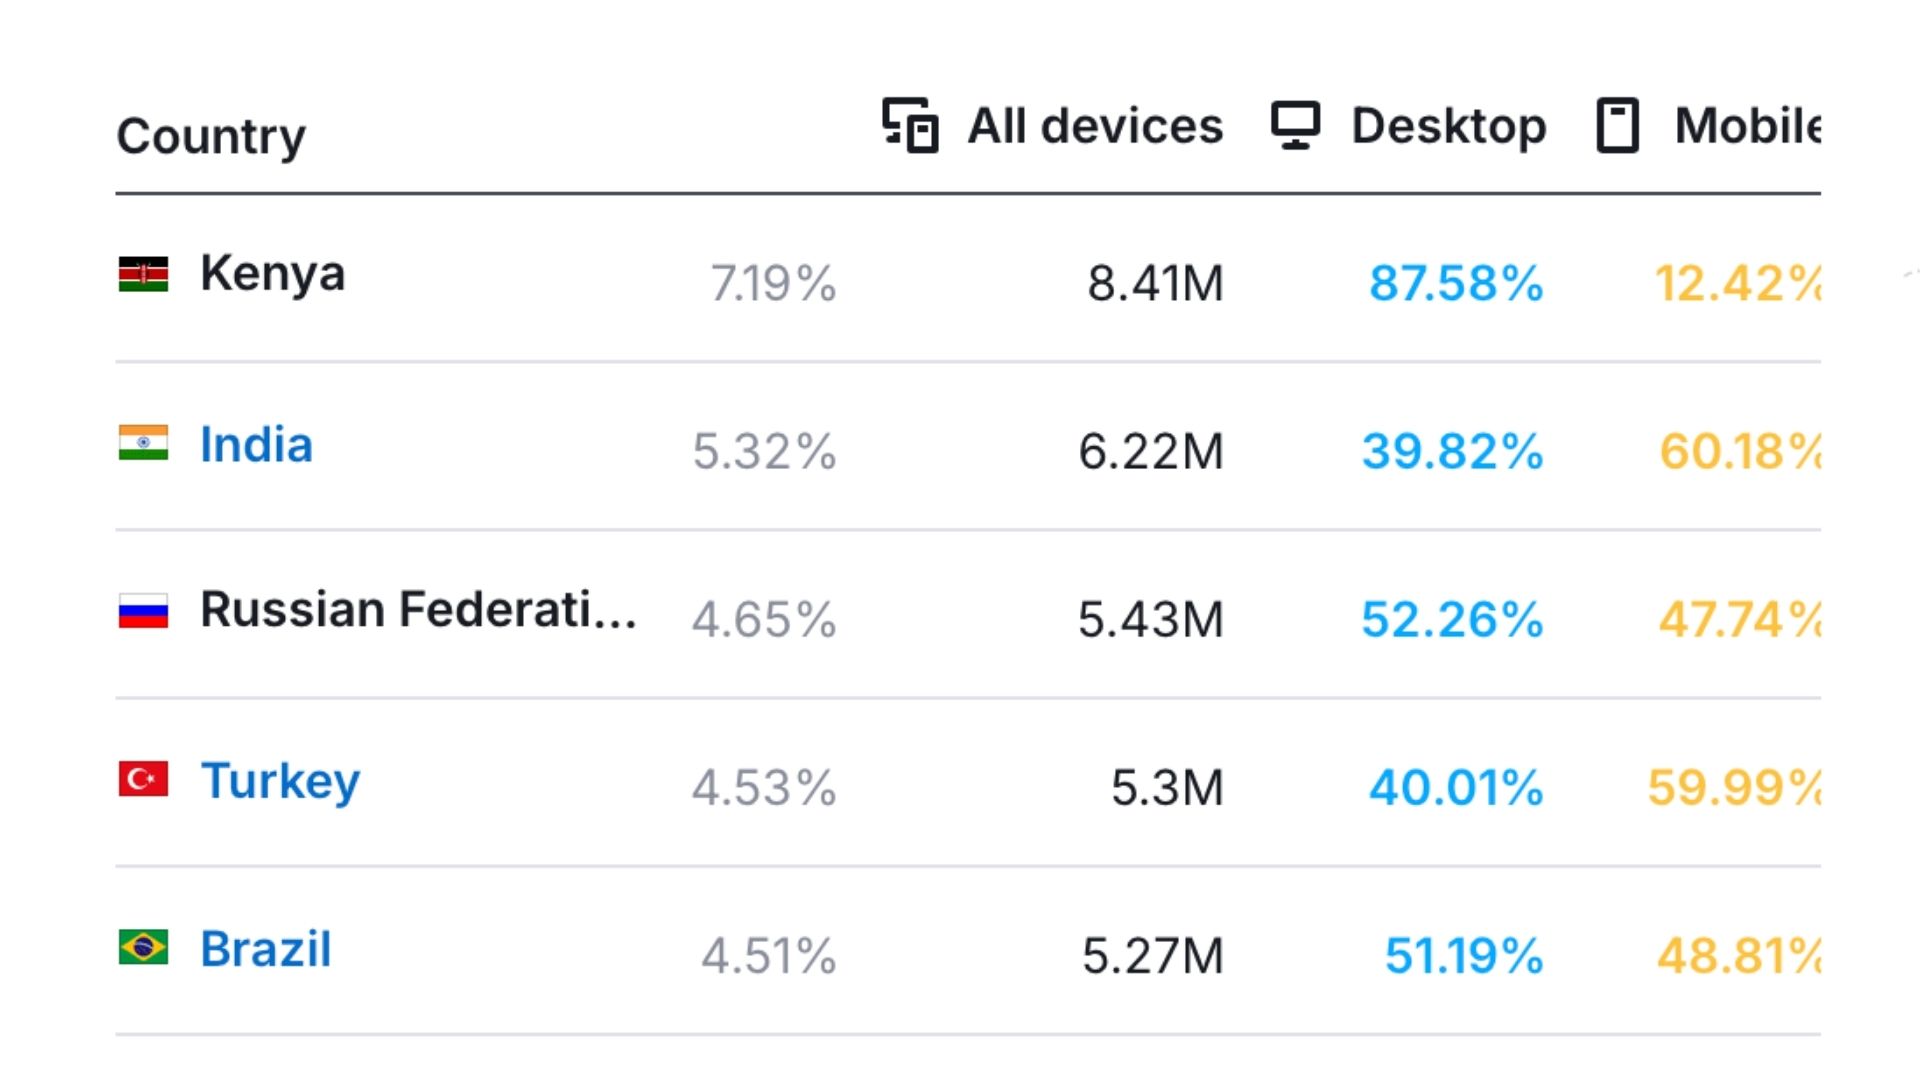The height and width of the screenshot is (1080, 1920).
Task: Click Kenya's 8.41M all devices value
Action: point(1155,283)
